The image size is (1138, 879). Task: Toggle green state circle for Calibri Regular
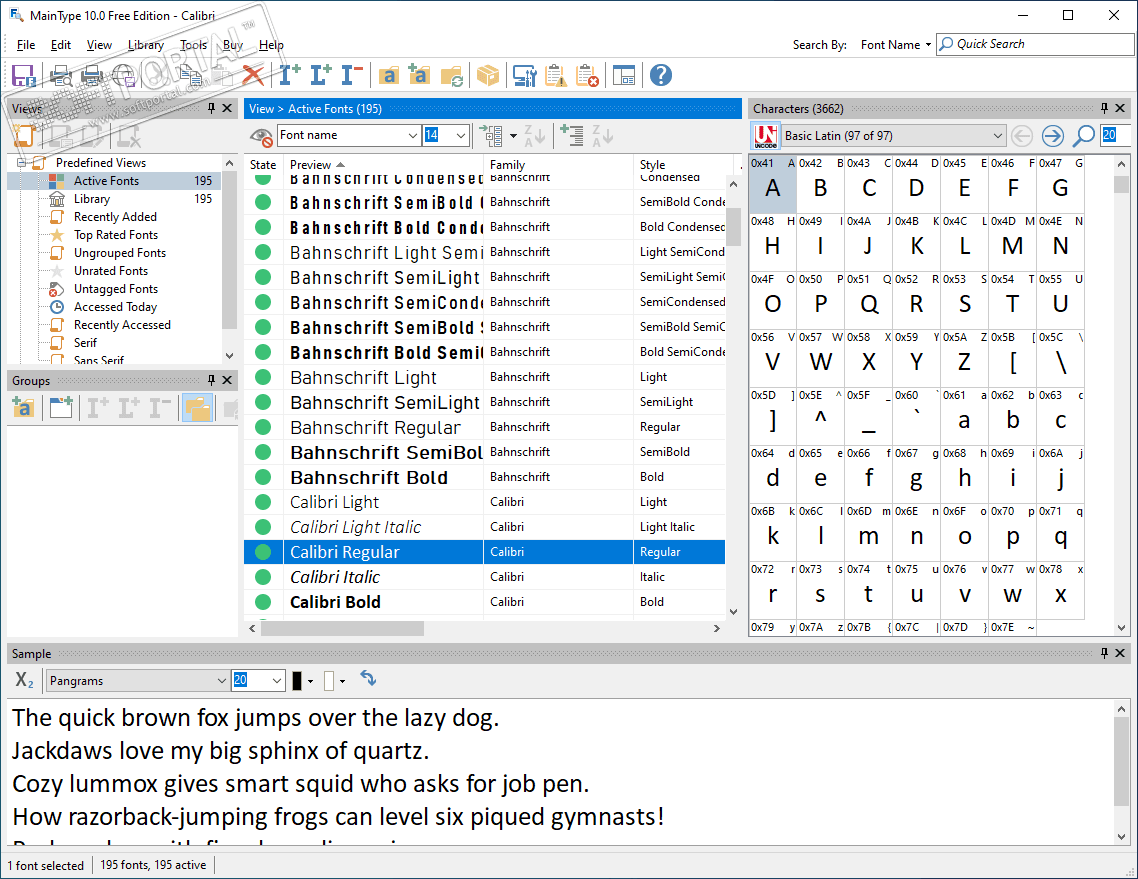(x=263, y=552)
